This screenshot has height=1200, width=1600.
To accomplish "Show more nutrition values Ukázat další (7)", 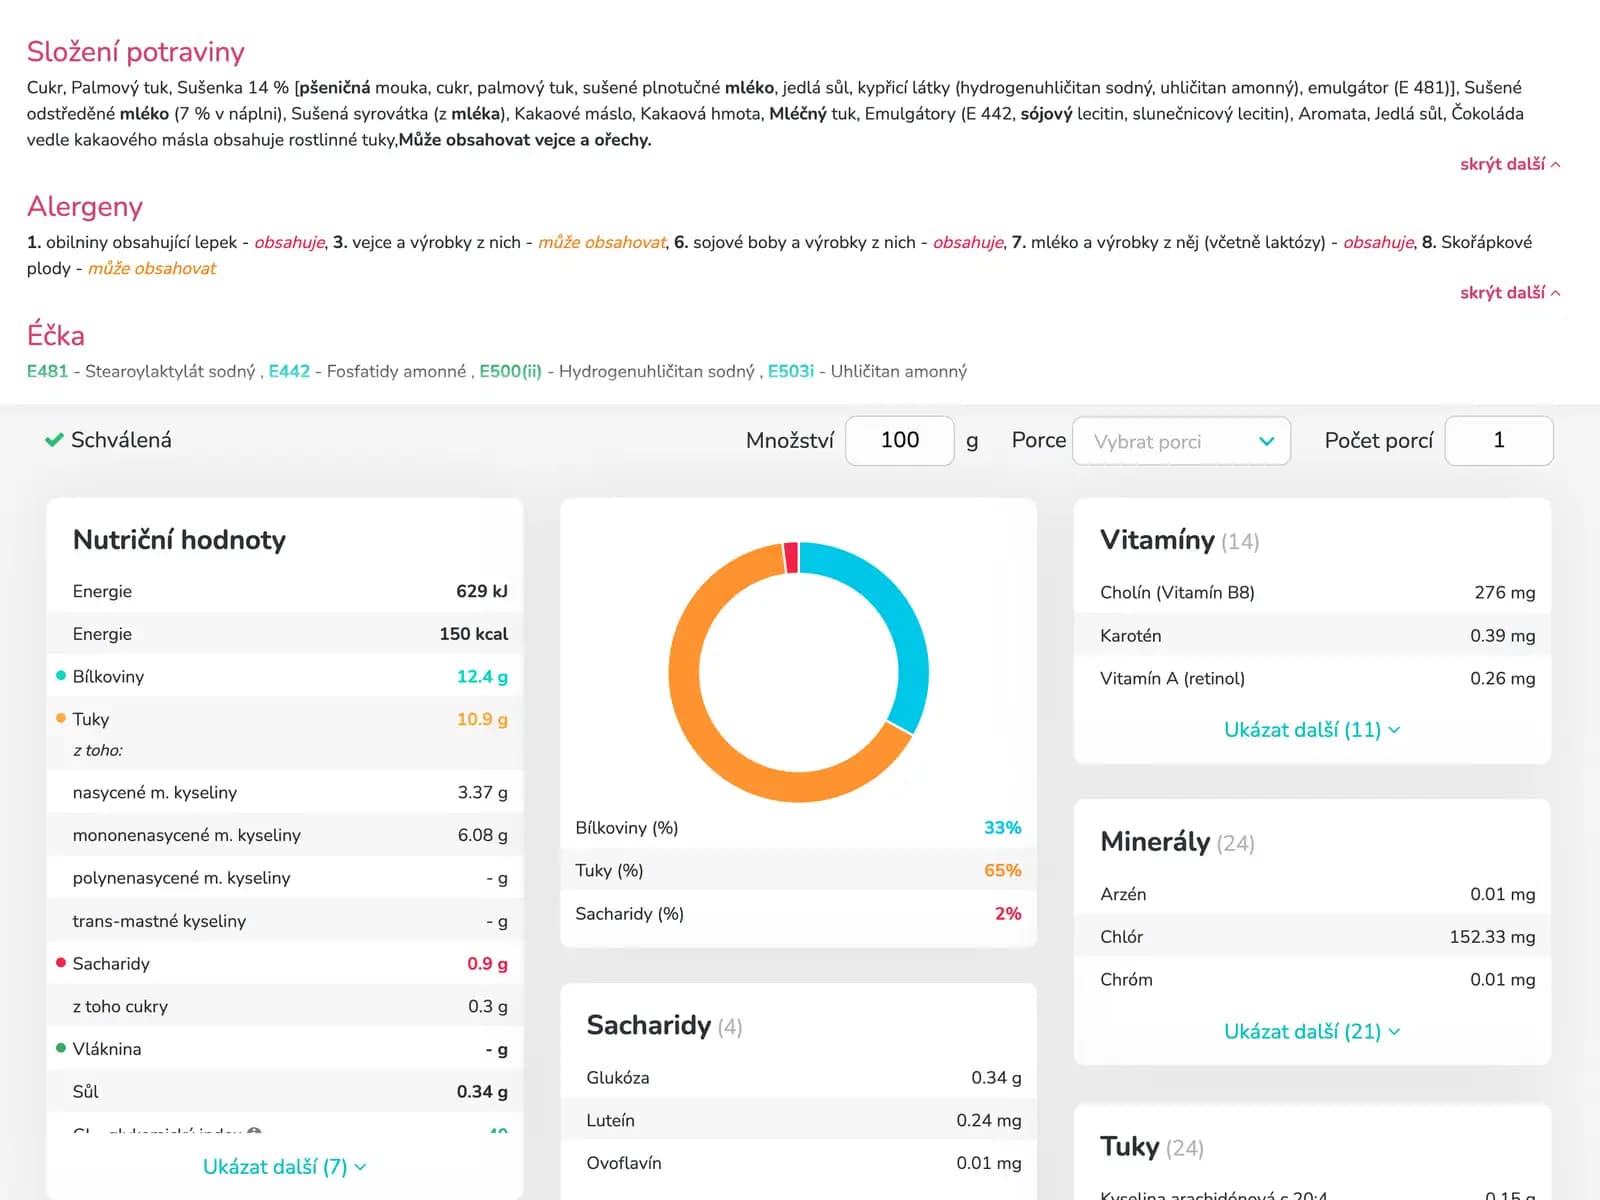I will point(284,1167).
